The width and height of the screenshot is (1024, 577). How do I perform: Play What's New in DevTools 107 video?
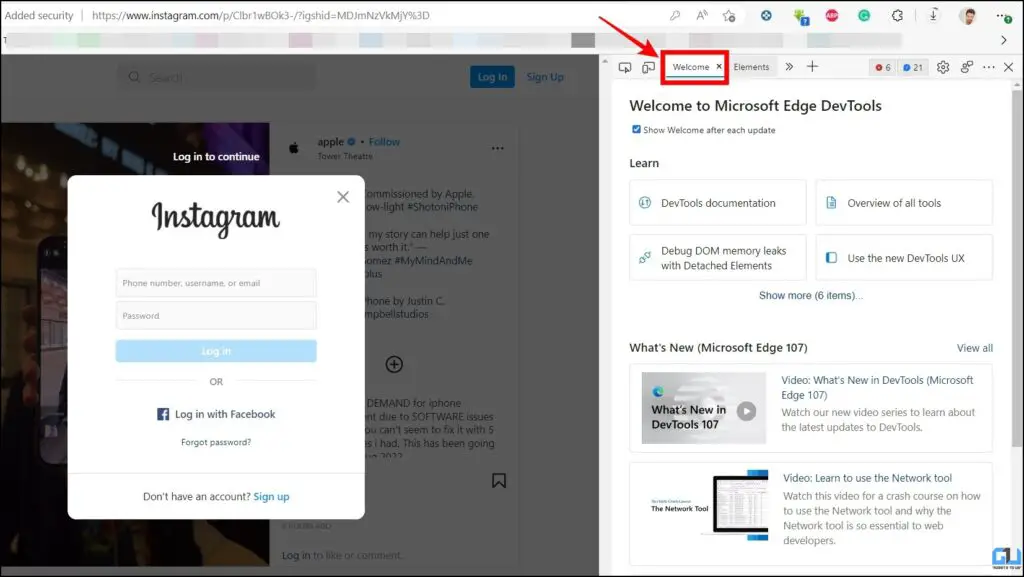tap(746, 411)
